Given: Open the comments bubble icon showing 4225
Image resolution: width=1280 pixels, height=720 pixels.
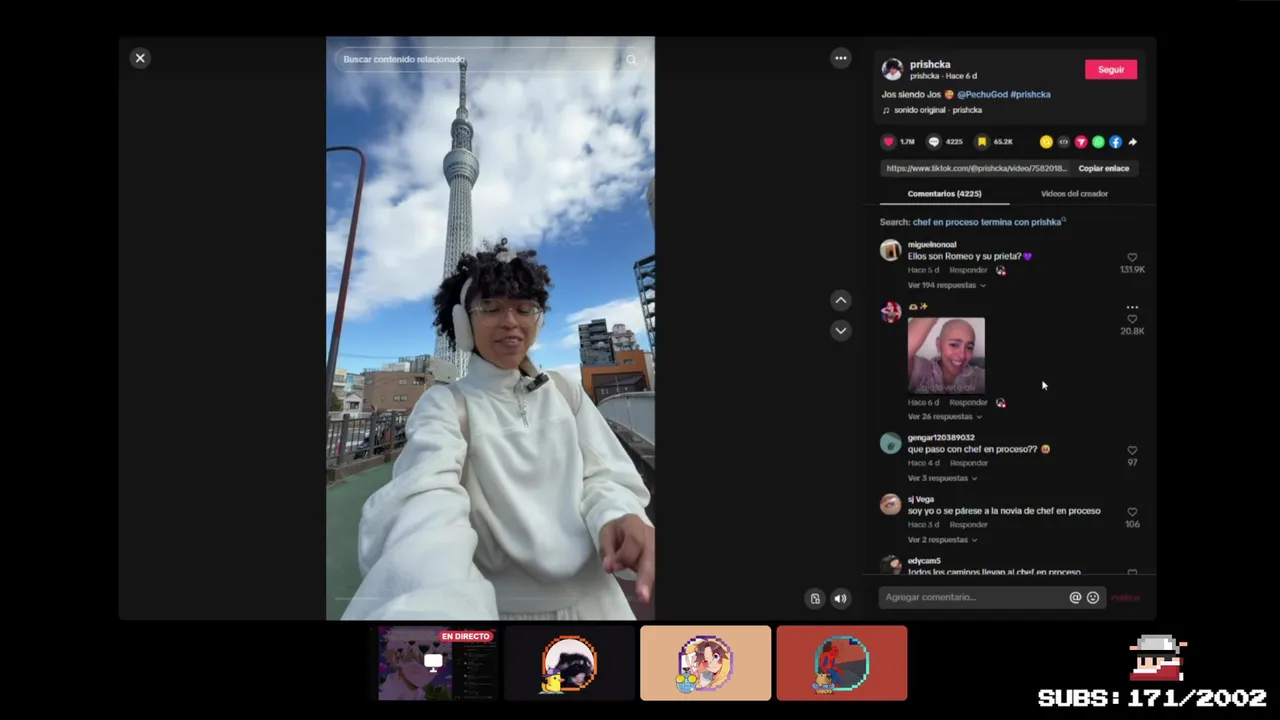Looking at the screenshot, I should [x=934, y=142].
